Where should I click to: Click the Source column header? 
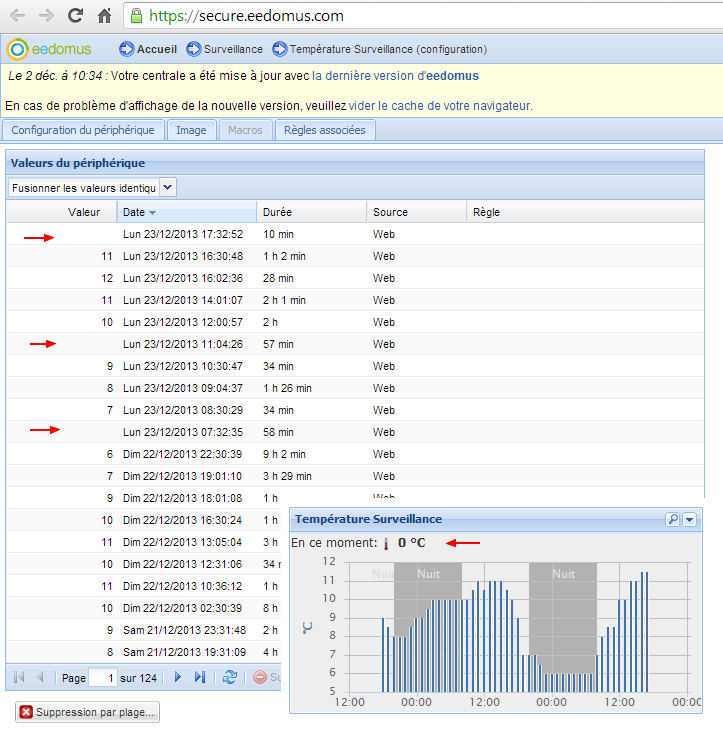pos(416,212)
